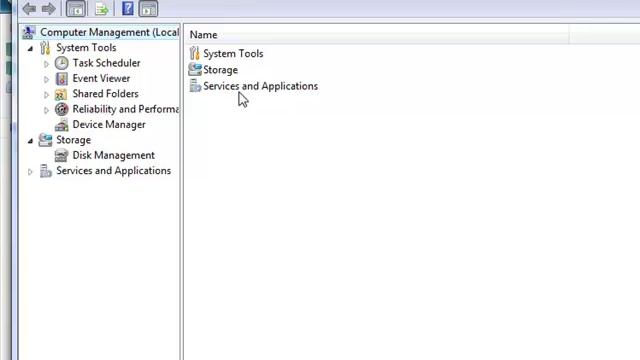Select Storage text in list pane
Viewport: 640px width, 360px height.
(220, 70)
